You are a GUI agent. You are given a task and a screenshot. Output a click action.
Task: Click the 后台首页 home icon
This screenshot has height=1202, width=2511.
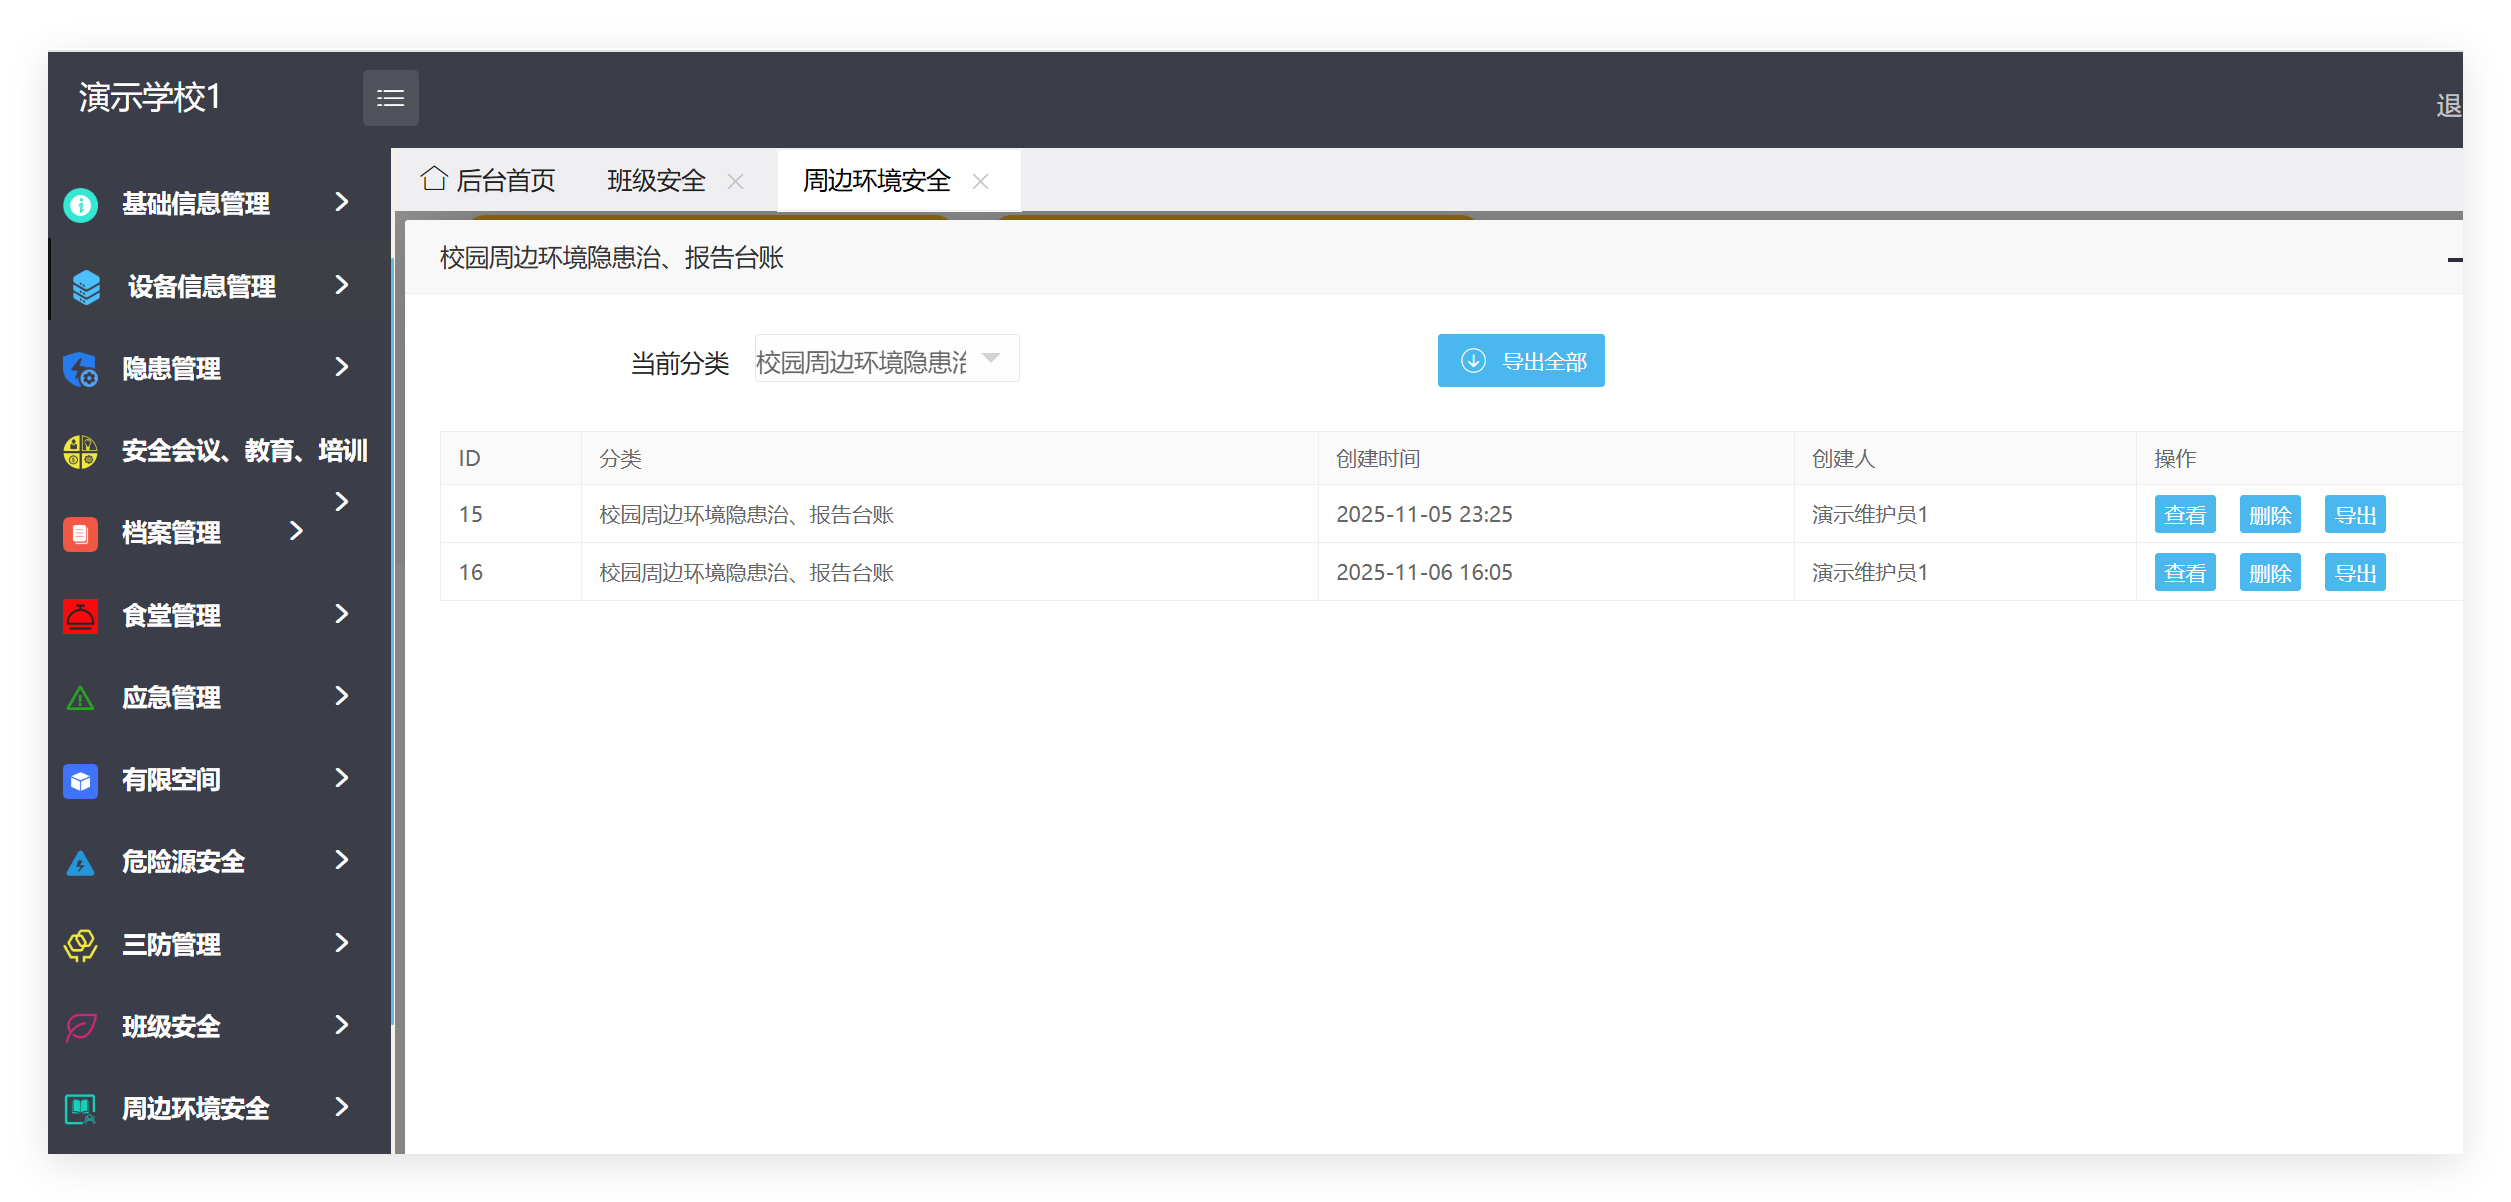click(434, 178)
